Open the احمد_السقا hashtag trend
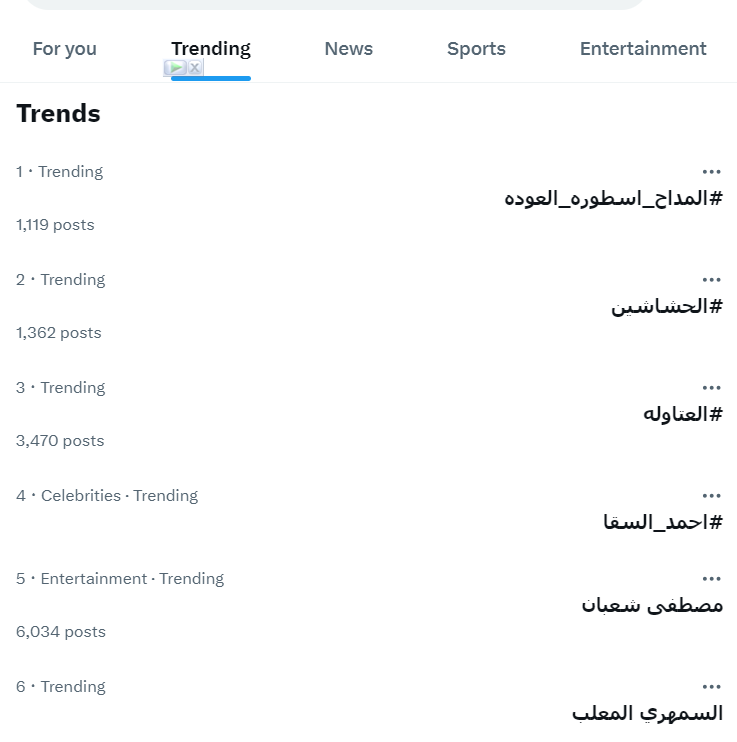 coord(663,522)
